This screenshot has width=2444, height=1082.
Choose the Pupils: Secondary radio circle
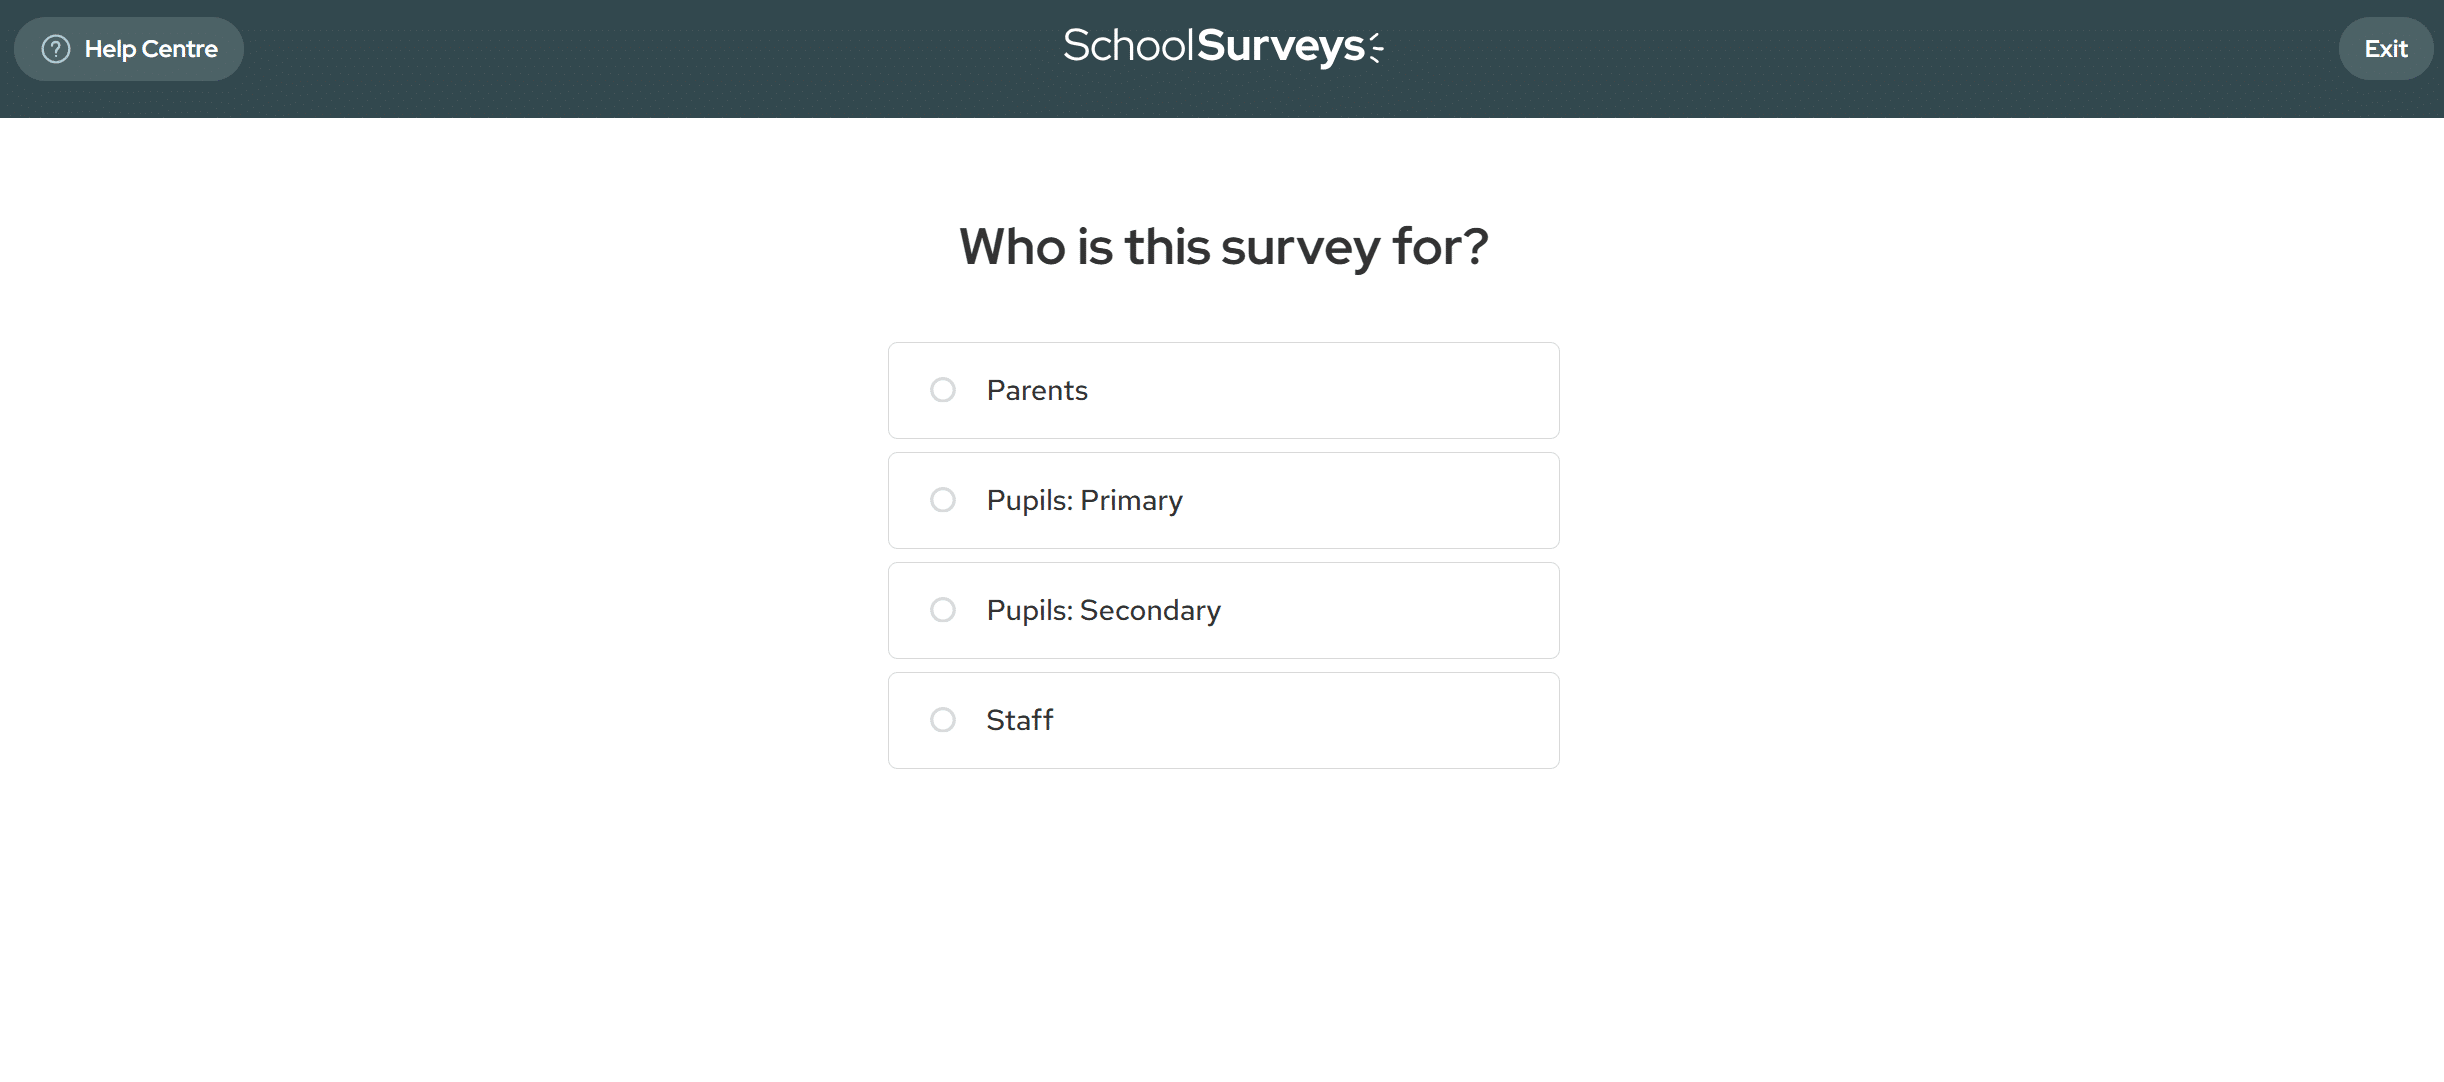(x=943, y=610)
